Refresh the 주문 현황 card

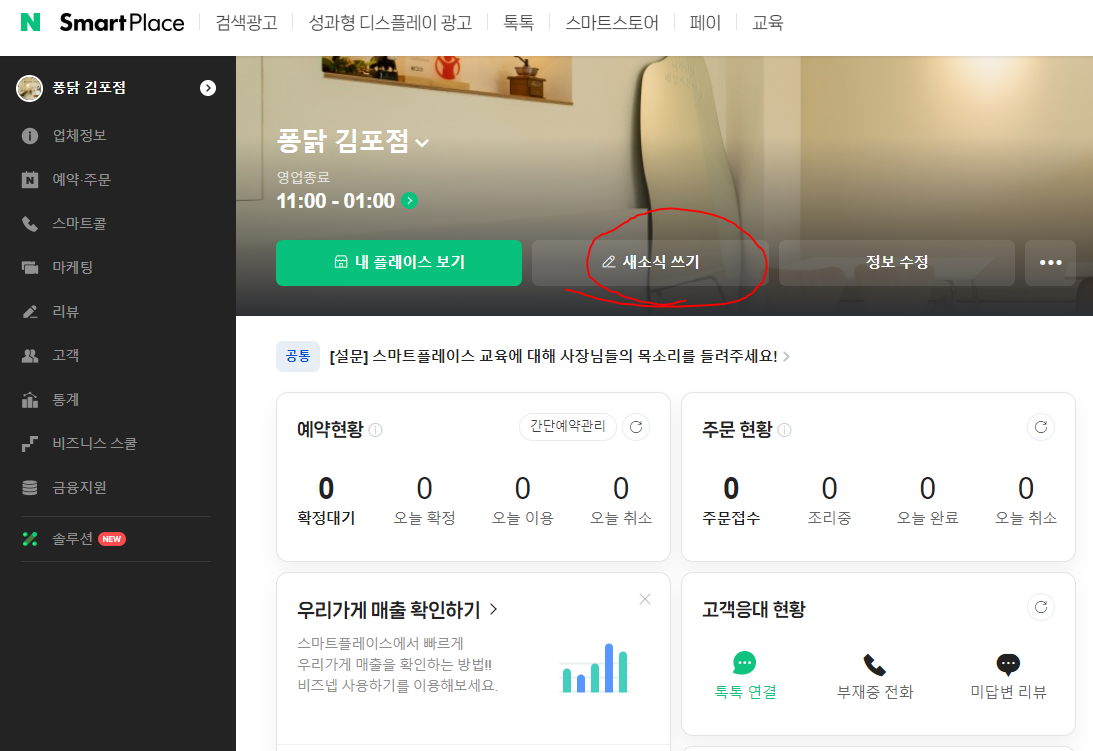(1041, 427)
